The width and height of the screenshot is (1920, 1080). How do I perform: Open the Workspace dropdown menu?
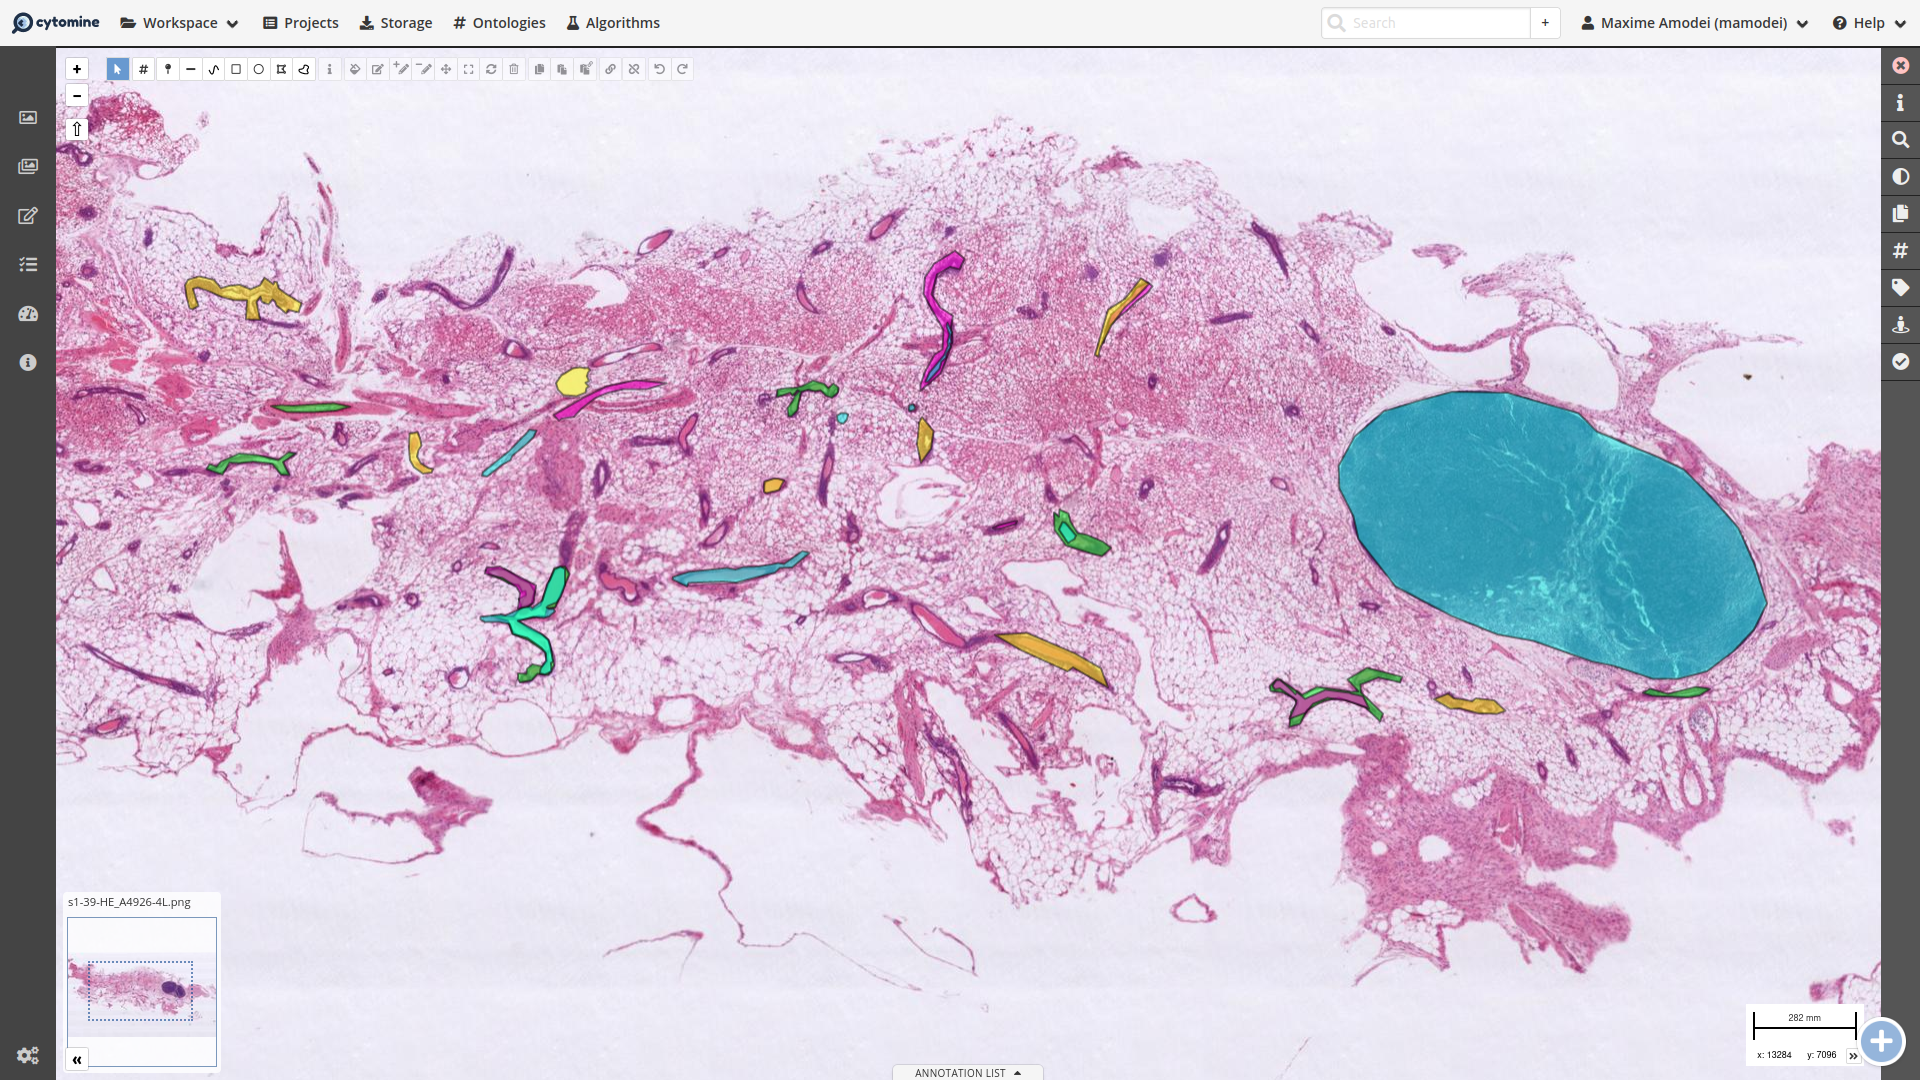click(x=180, y=23)
